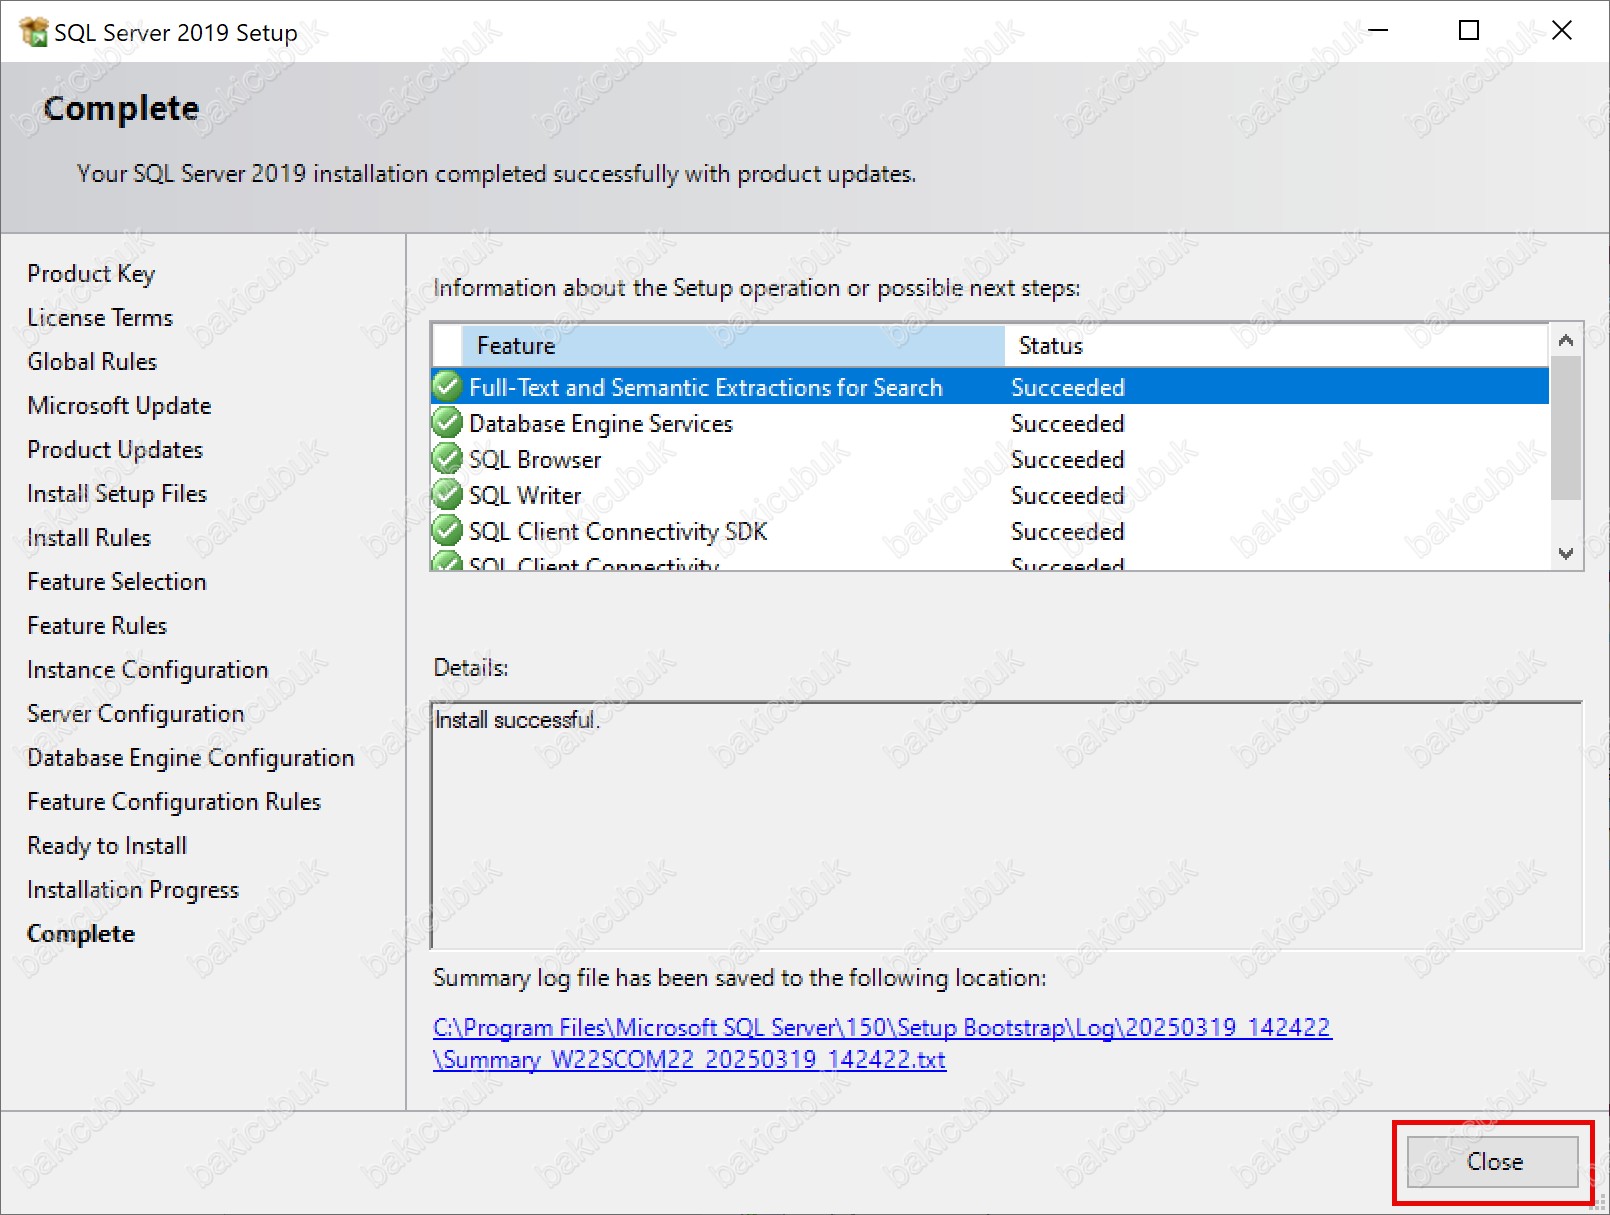Click Succeeded status of Database Engine Services
The height and width of the screenshot is (1215, 1610).
pyautogui.click(x=1067, y=423)
